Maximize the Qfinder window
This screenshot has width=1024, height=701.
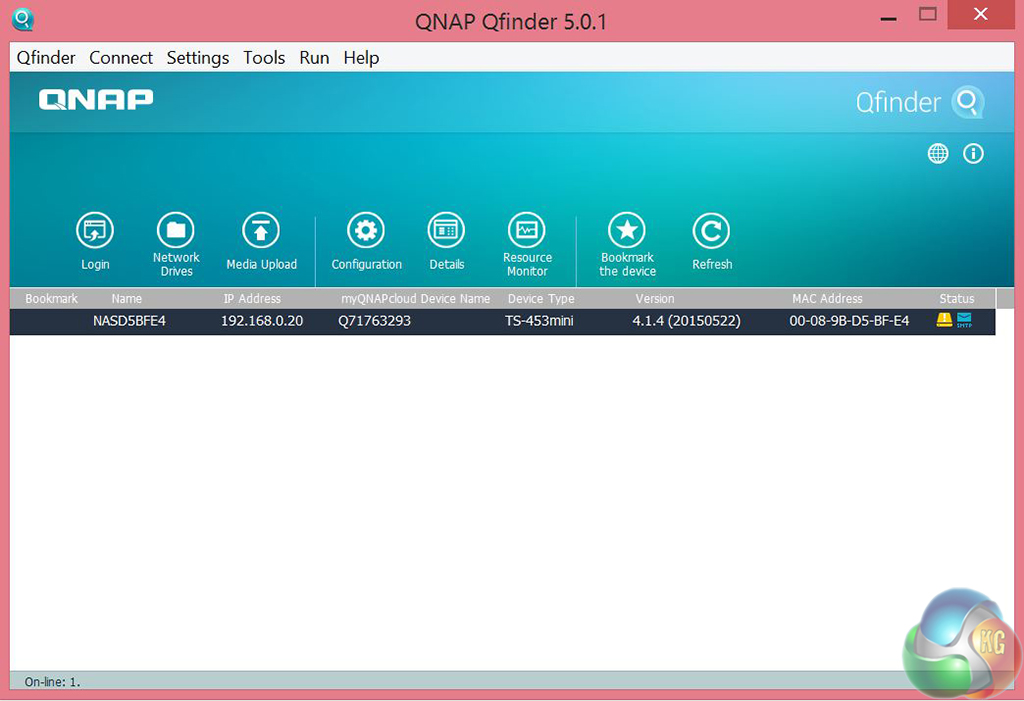point(927,14)
